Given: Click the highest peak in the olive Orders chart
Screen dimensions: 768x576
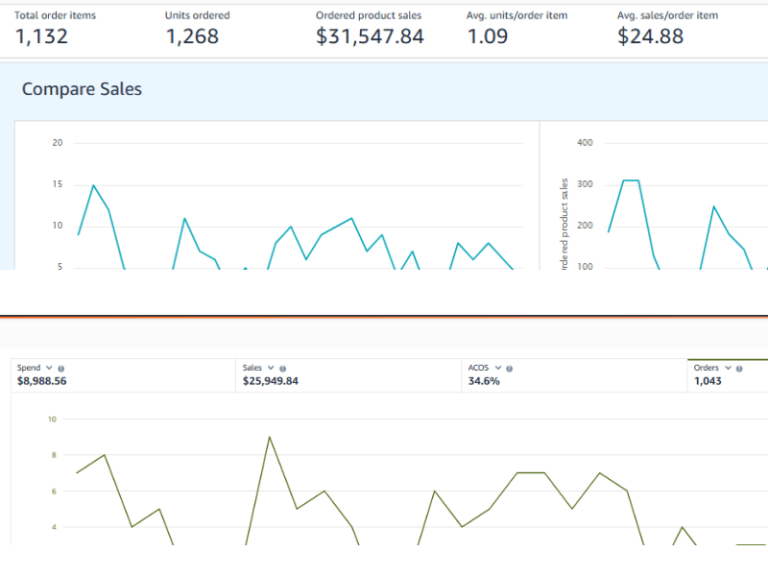Looking at the screenshot, I should coord(269,437).
